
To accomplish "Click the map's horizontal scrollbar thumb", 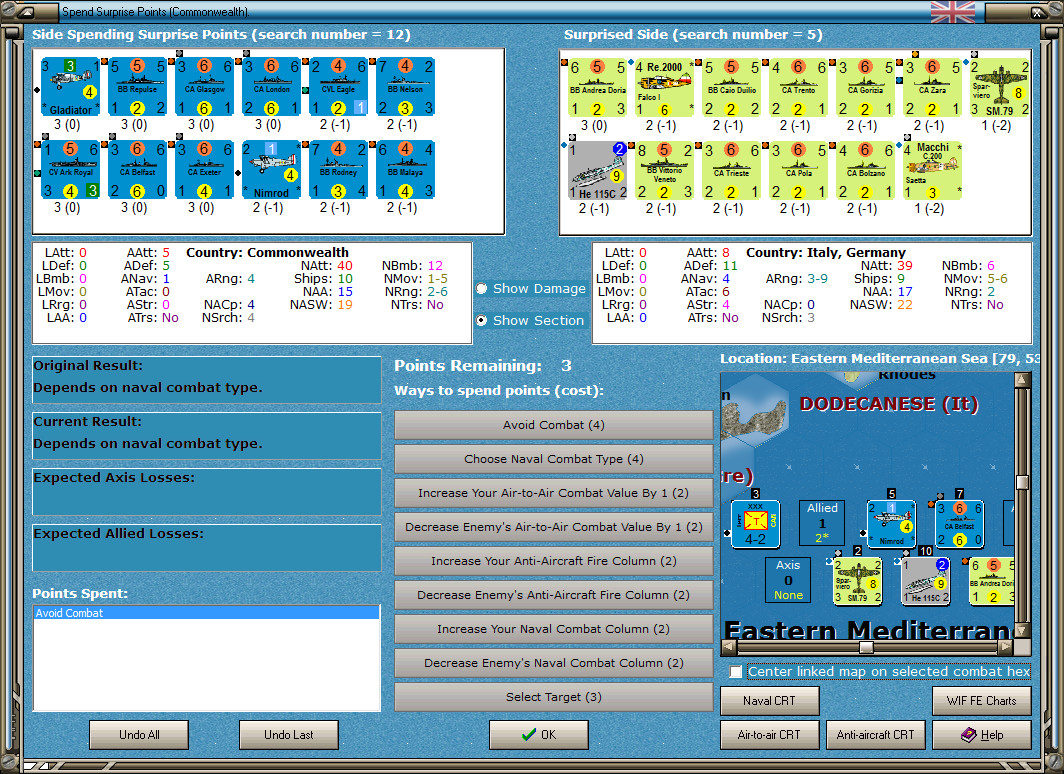I will (866, 647).
